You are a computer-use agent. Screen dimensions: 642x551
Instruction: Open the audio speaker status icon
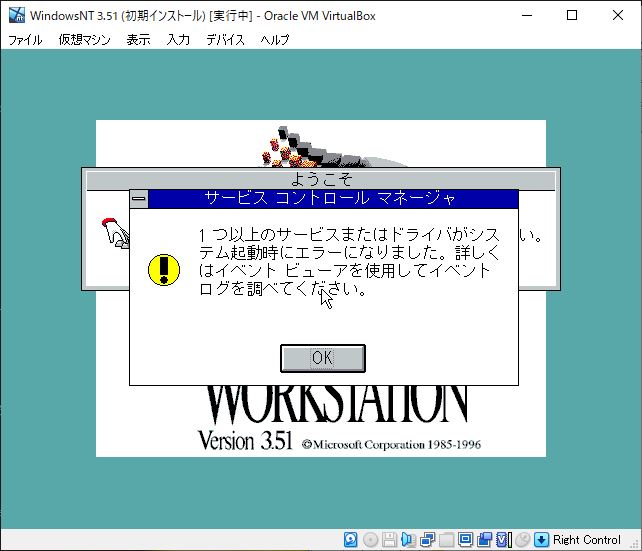408,540
